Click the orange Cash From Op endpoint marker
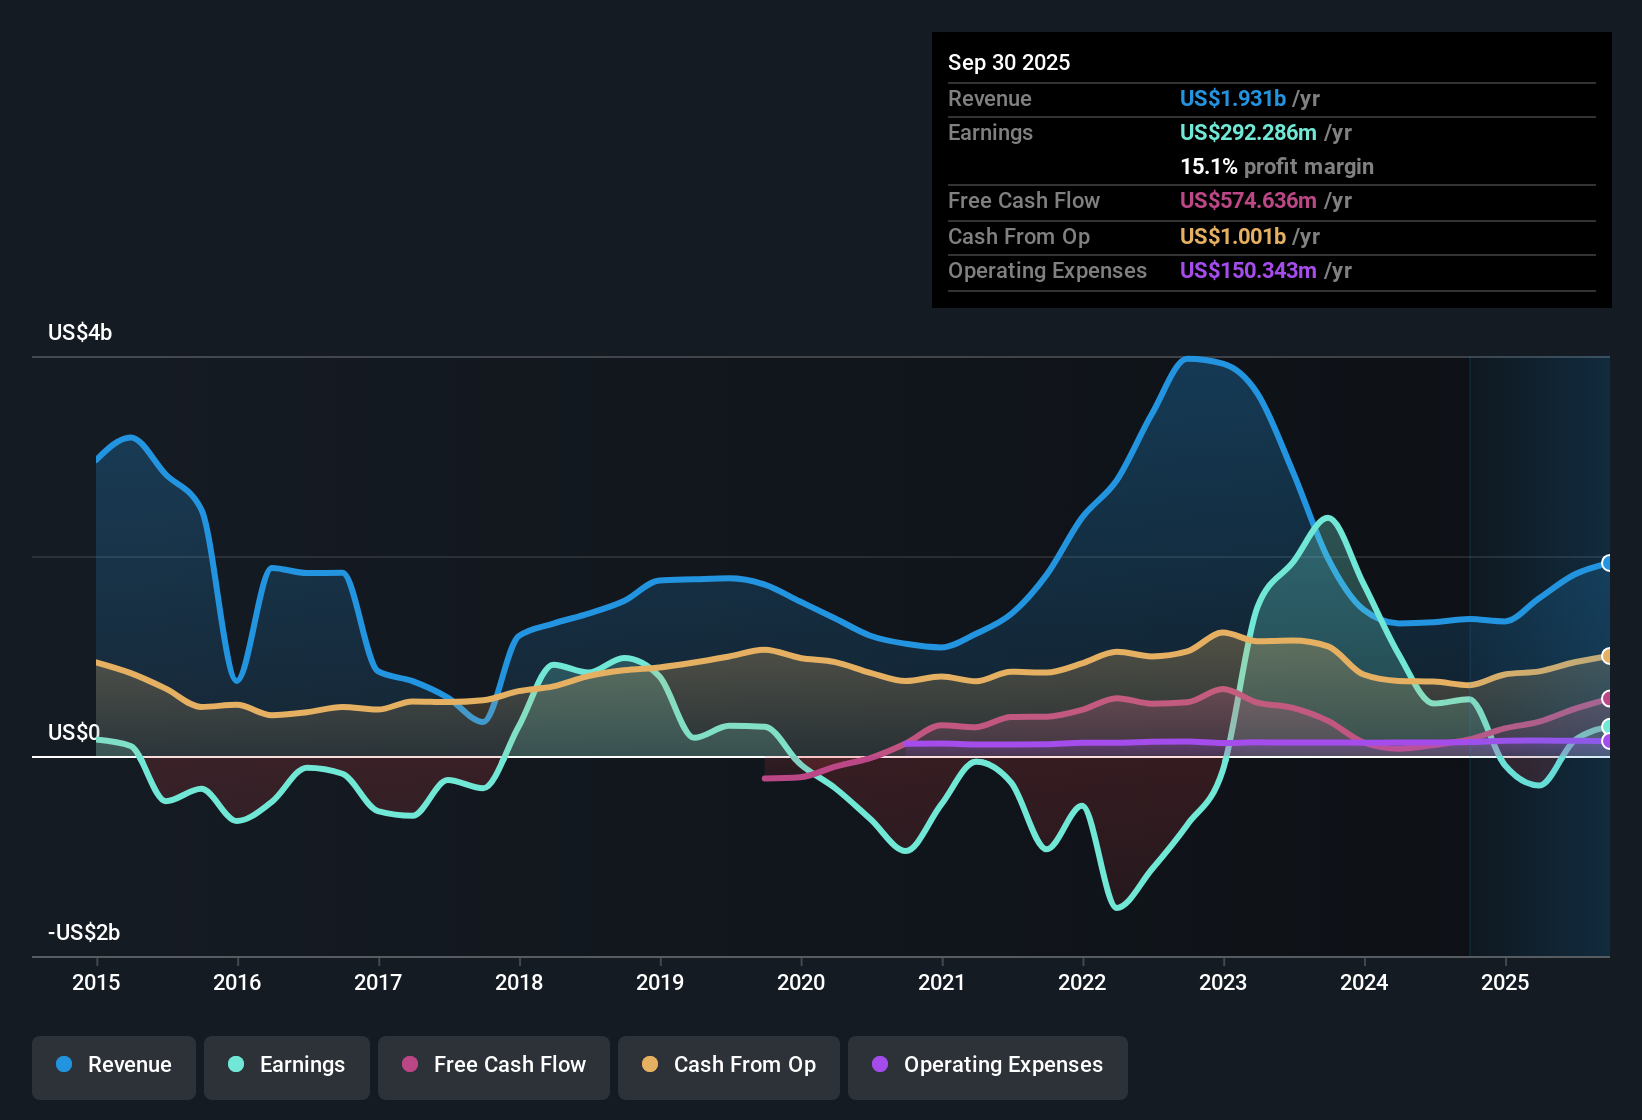 pos(1608,657)
